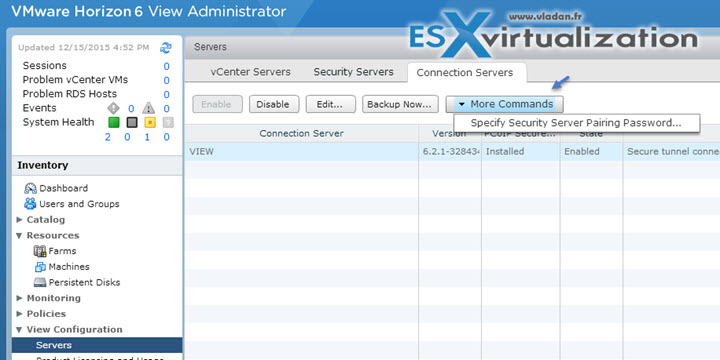This screenshot has width=720, height=360.
Task: Open Persistent Disks under Resources
Action: 84,282
